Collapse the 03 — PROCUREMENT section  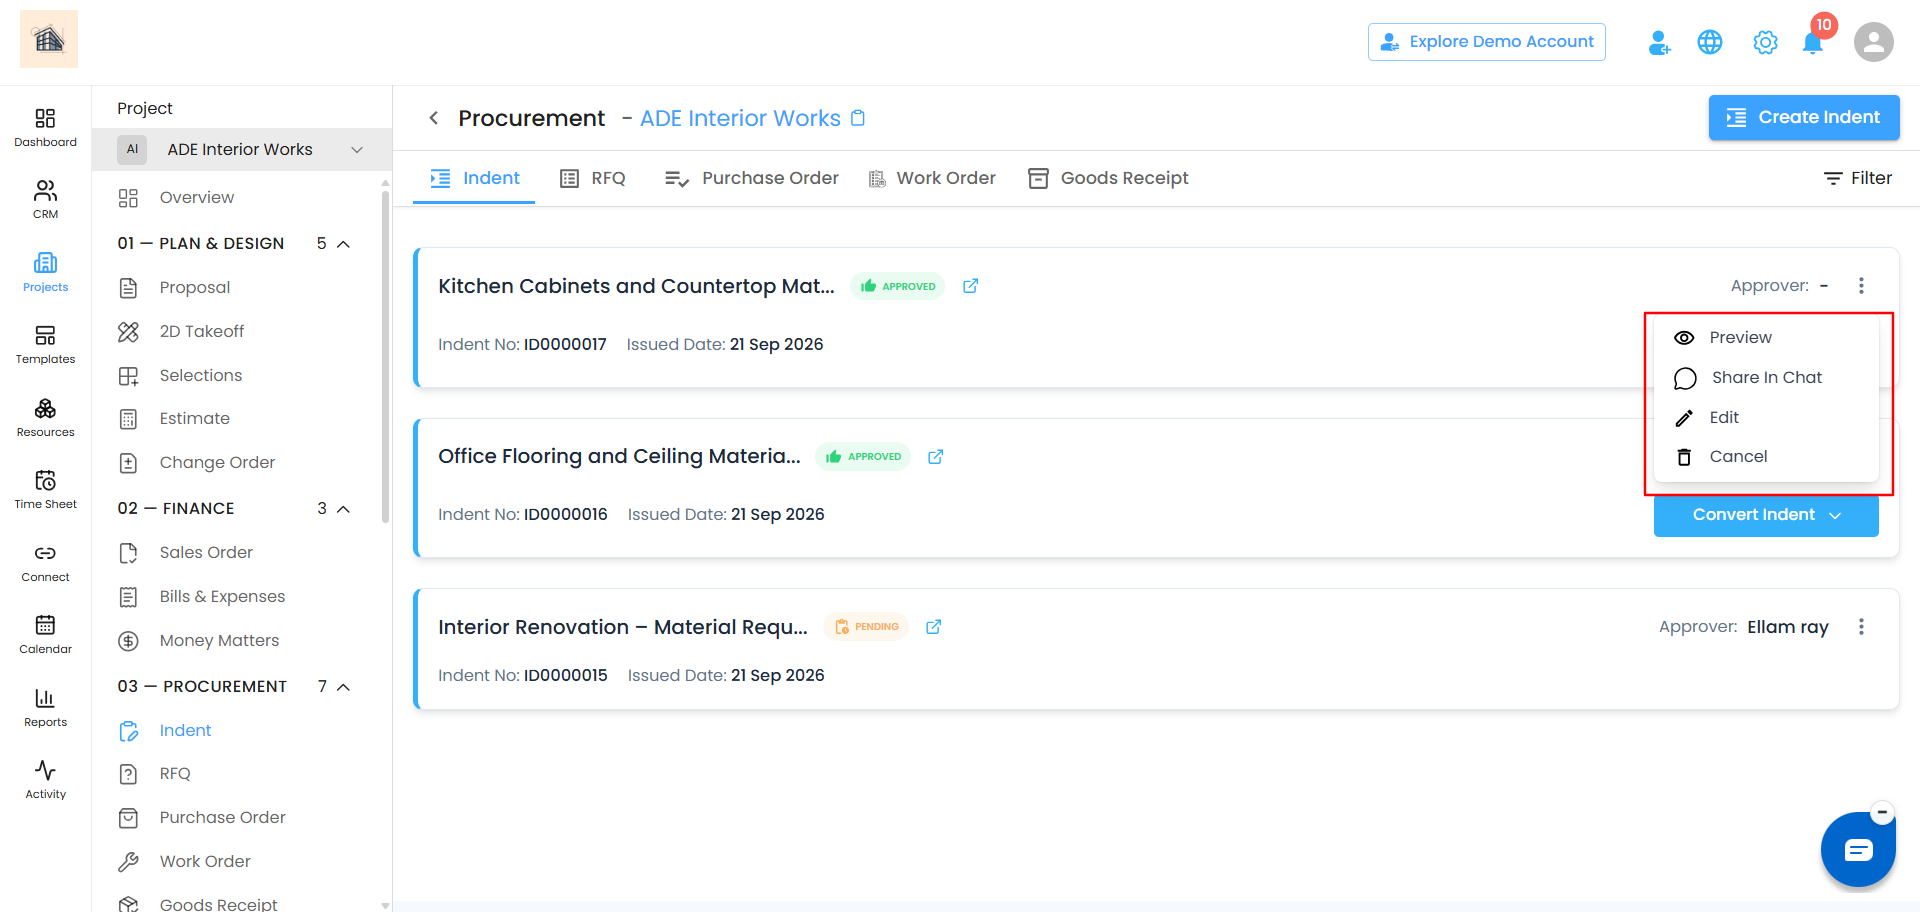(x=343, y=687)
